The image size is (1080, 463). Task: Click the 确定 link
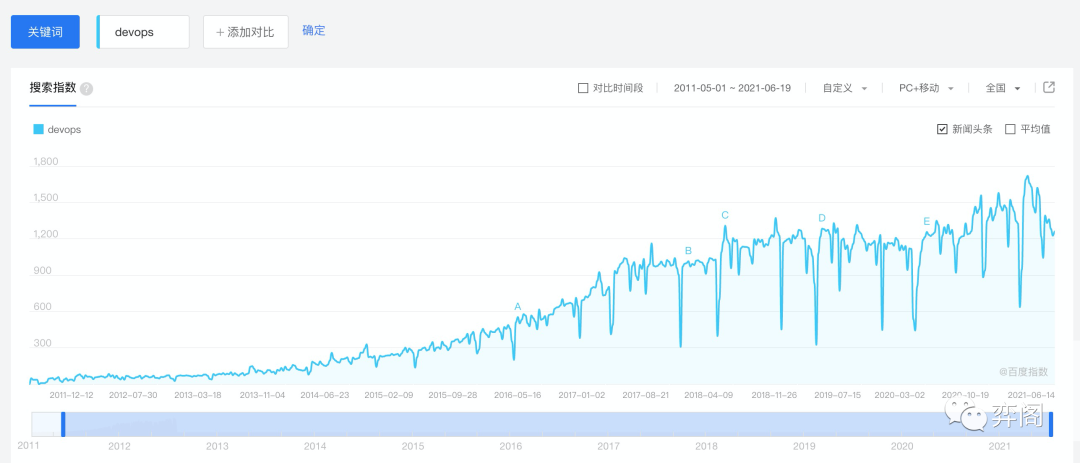pyautogui.click(x=314, y=31)
